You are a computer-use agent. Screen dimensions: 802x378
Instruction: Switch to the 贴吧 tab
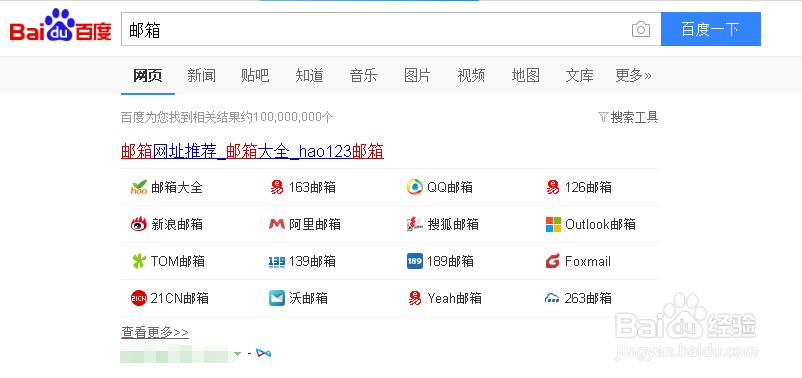(255, 76)
